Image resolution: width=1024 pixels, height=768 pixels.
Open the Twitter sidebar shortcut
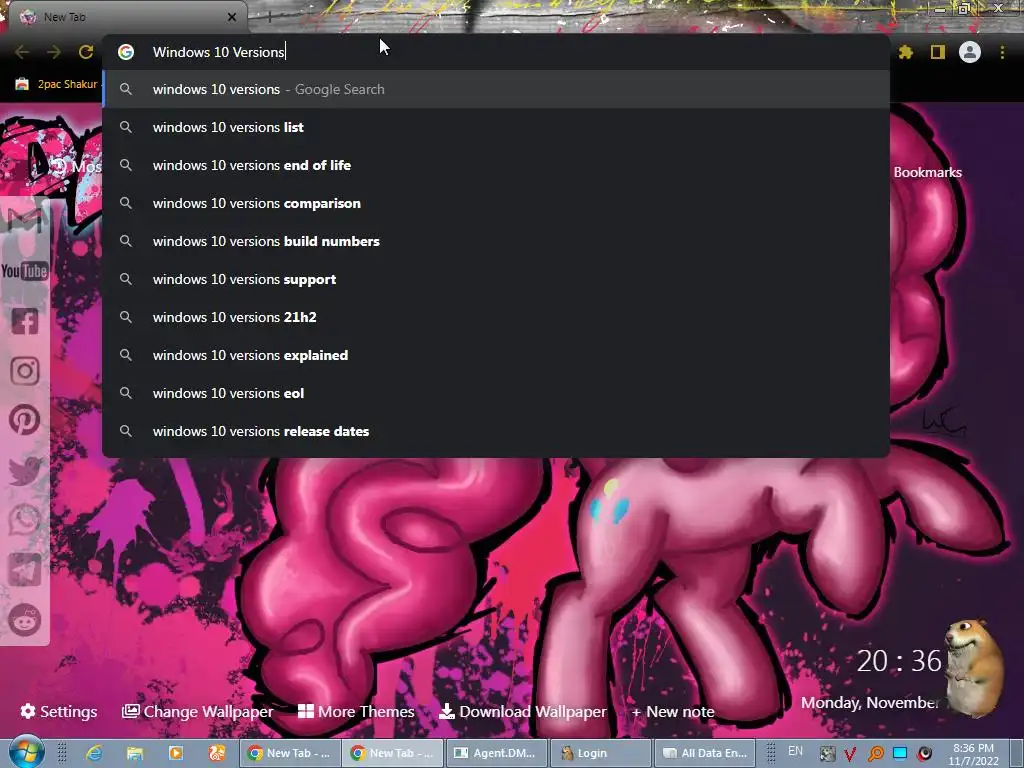pyautogui.click(x=25, y=470)
